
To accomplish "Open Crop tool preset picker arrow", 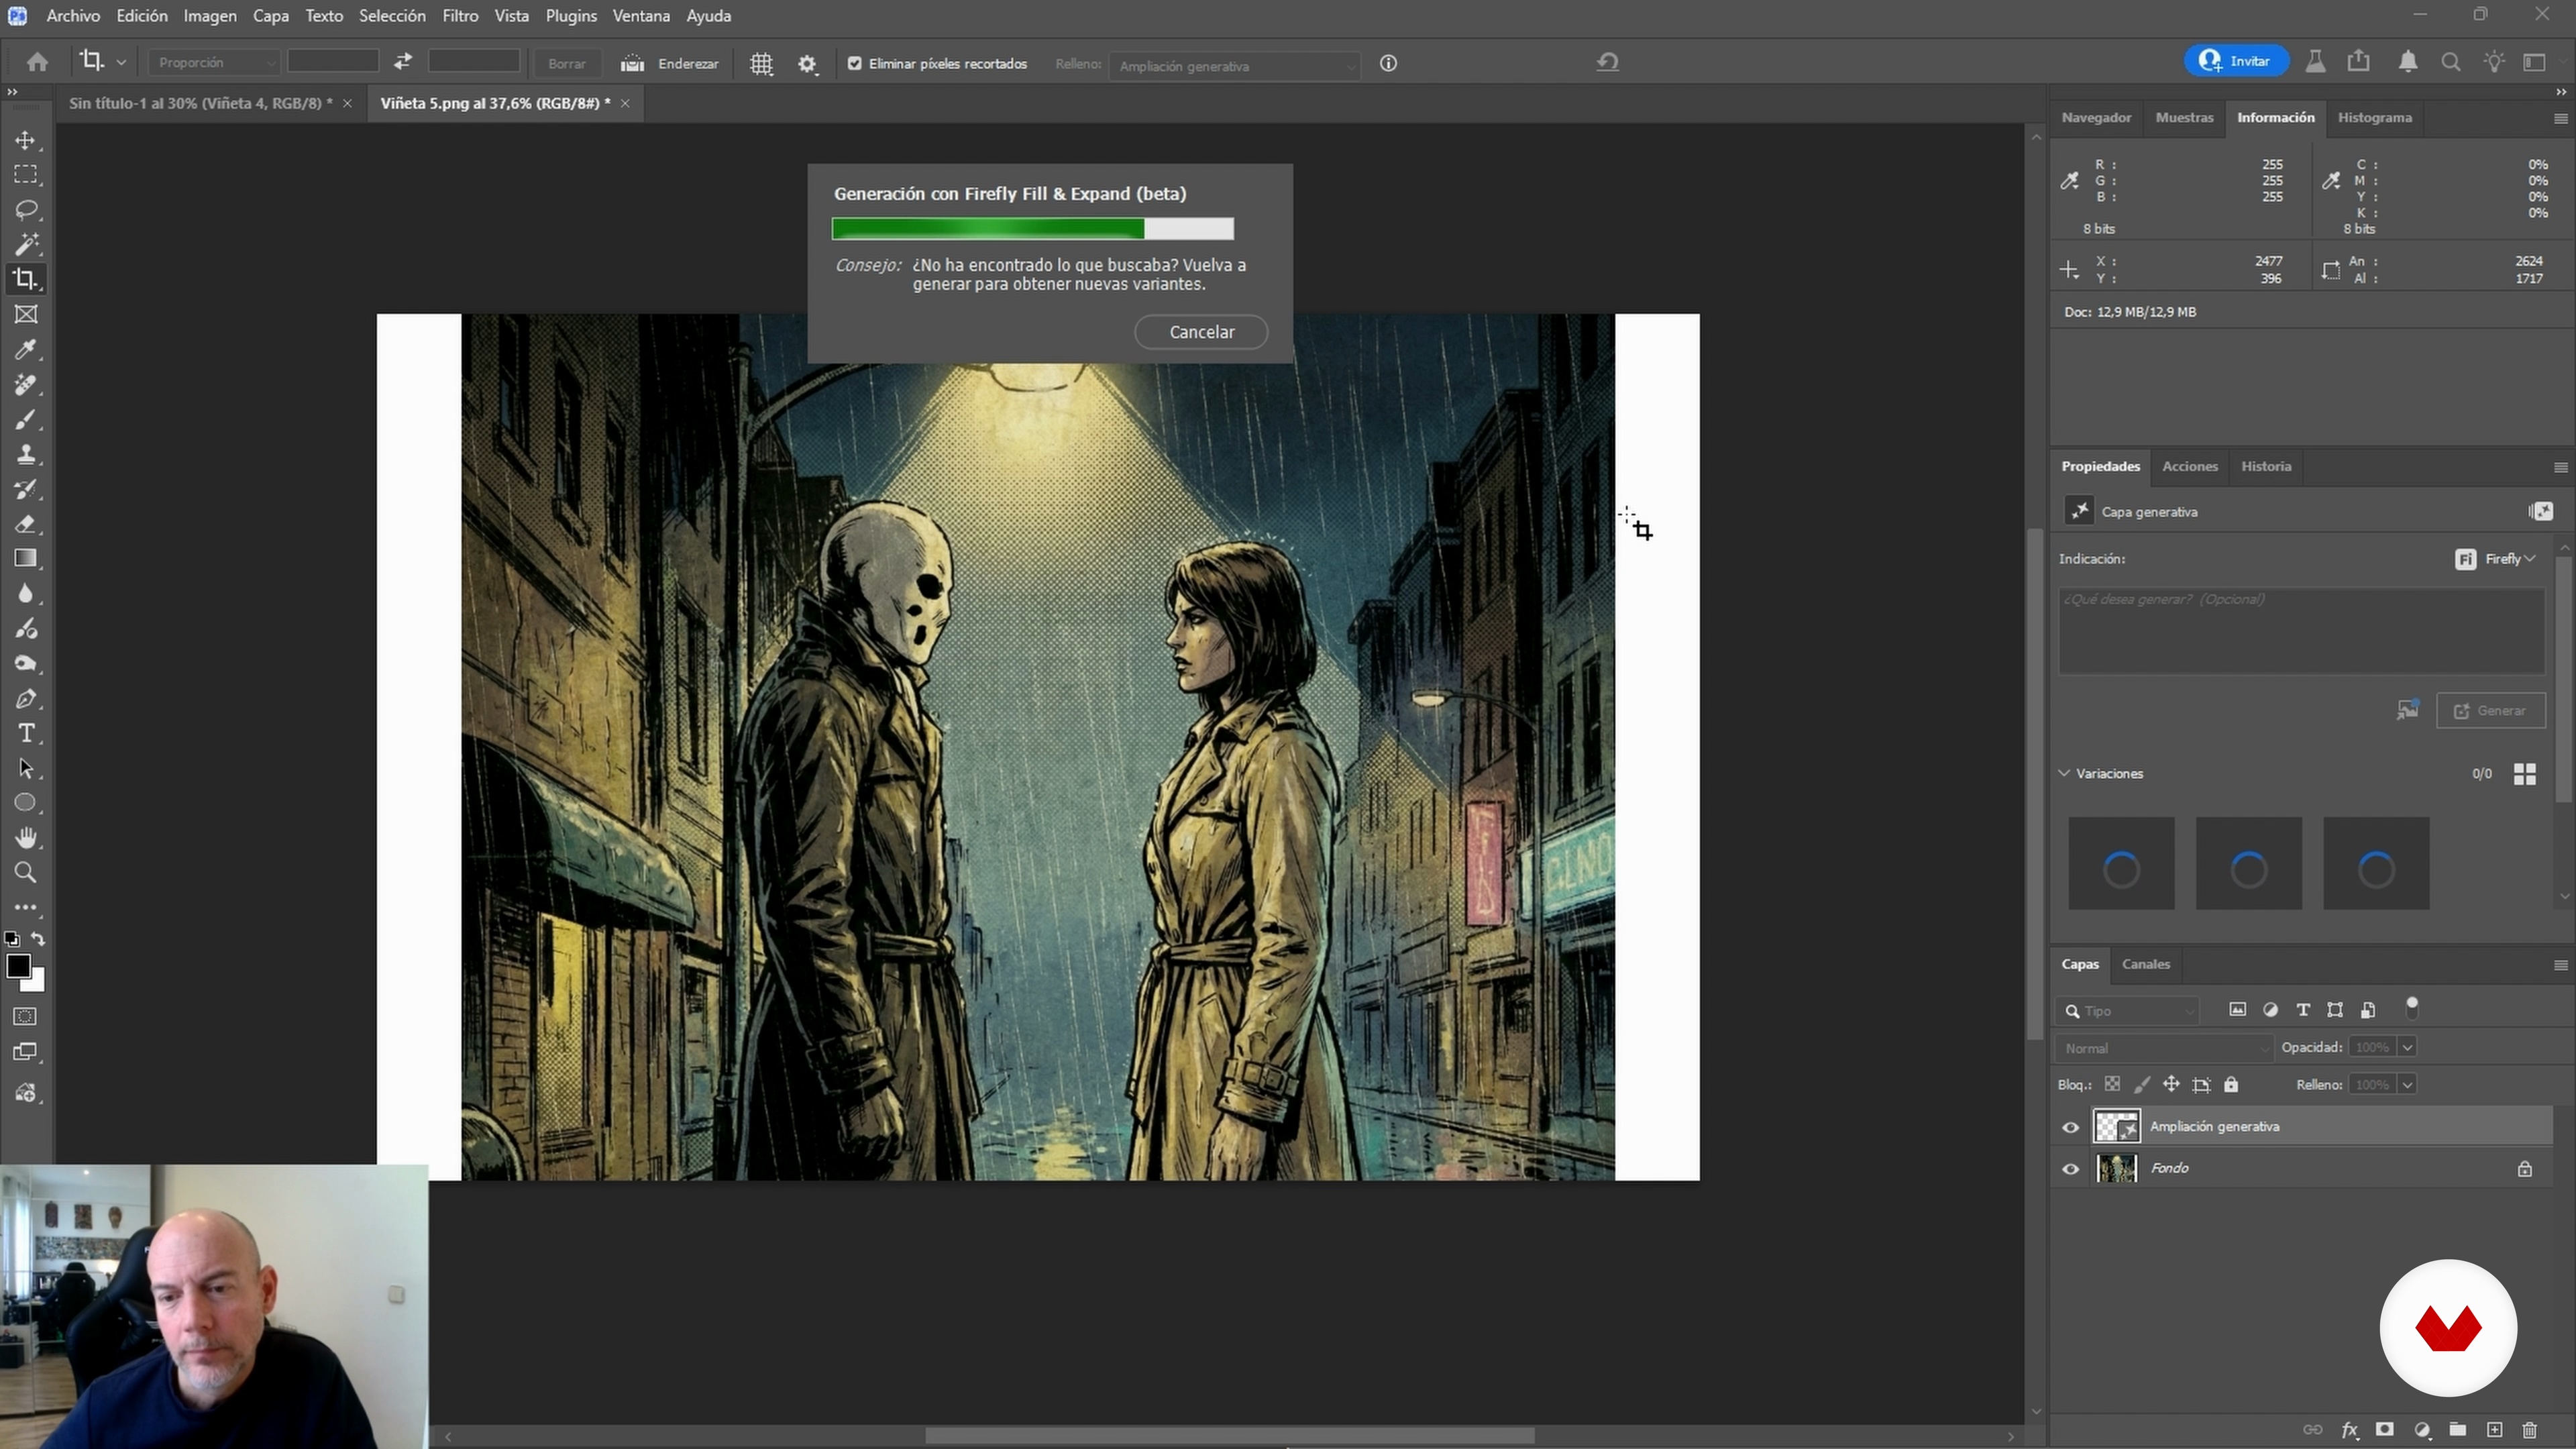I will [x=121, y=63].
